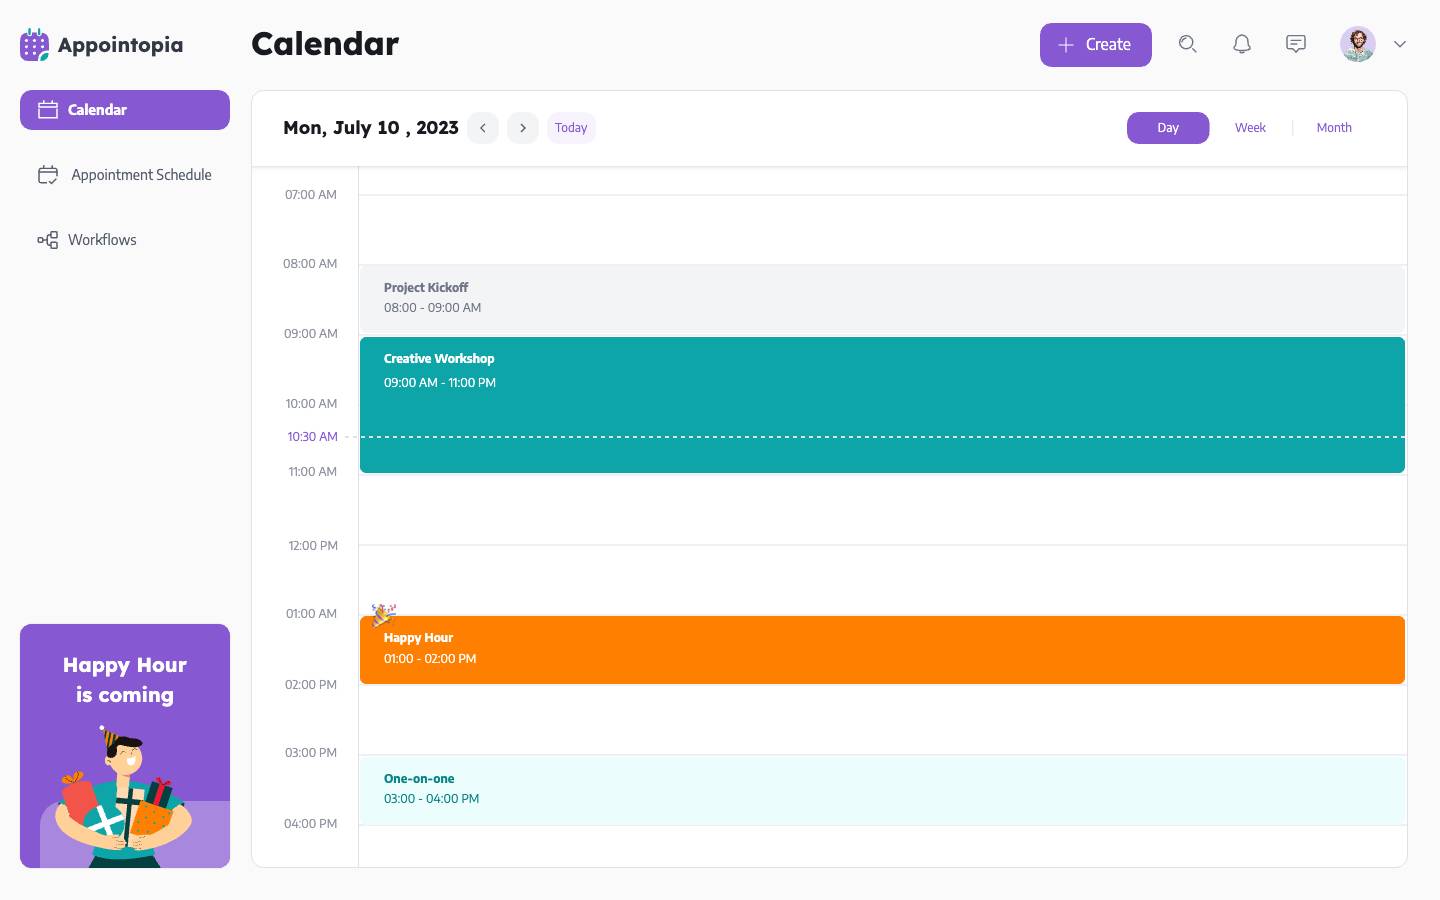
Task: Open the messages chat icon
Action: pos(1296,44)
